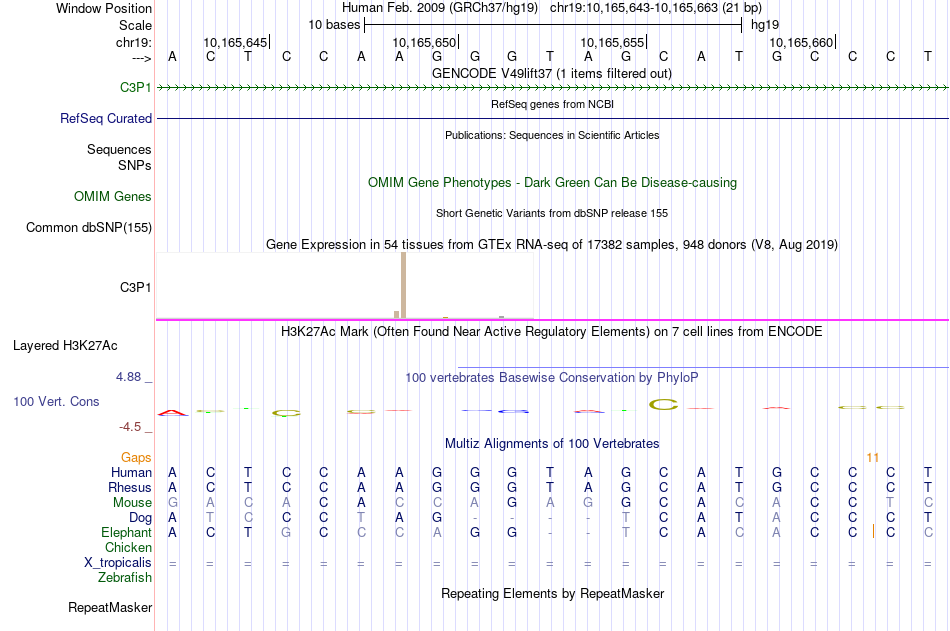The height and width of the screenshot is (631, 950).
Task: Click the Basewise Conservation by PhyloP title
Action: pos(552,378)
